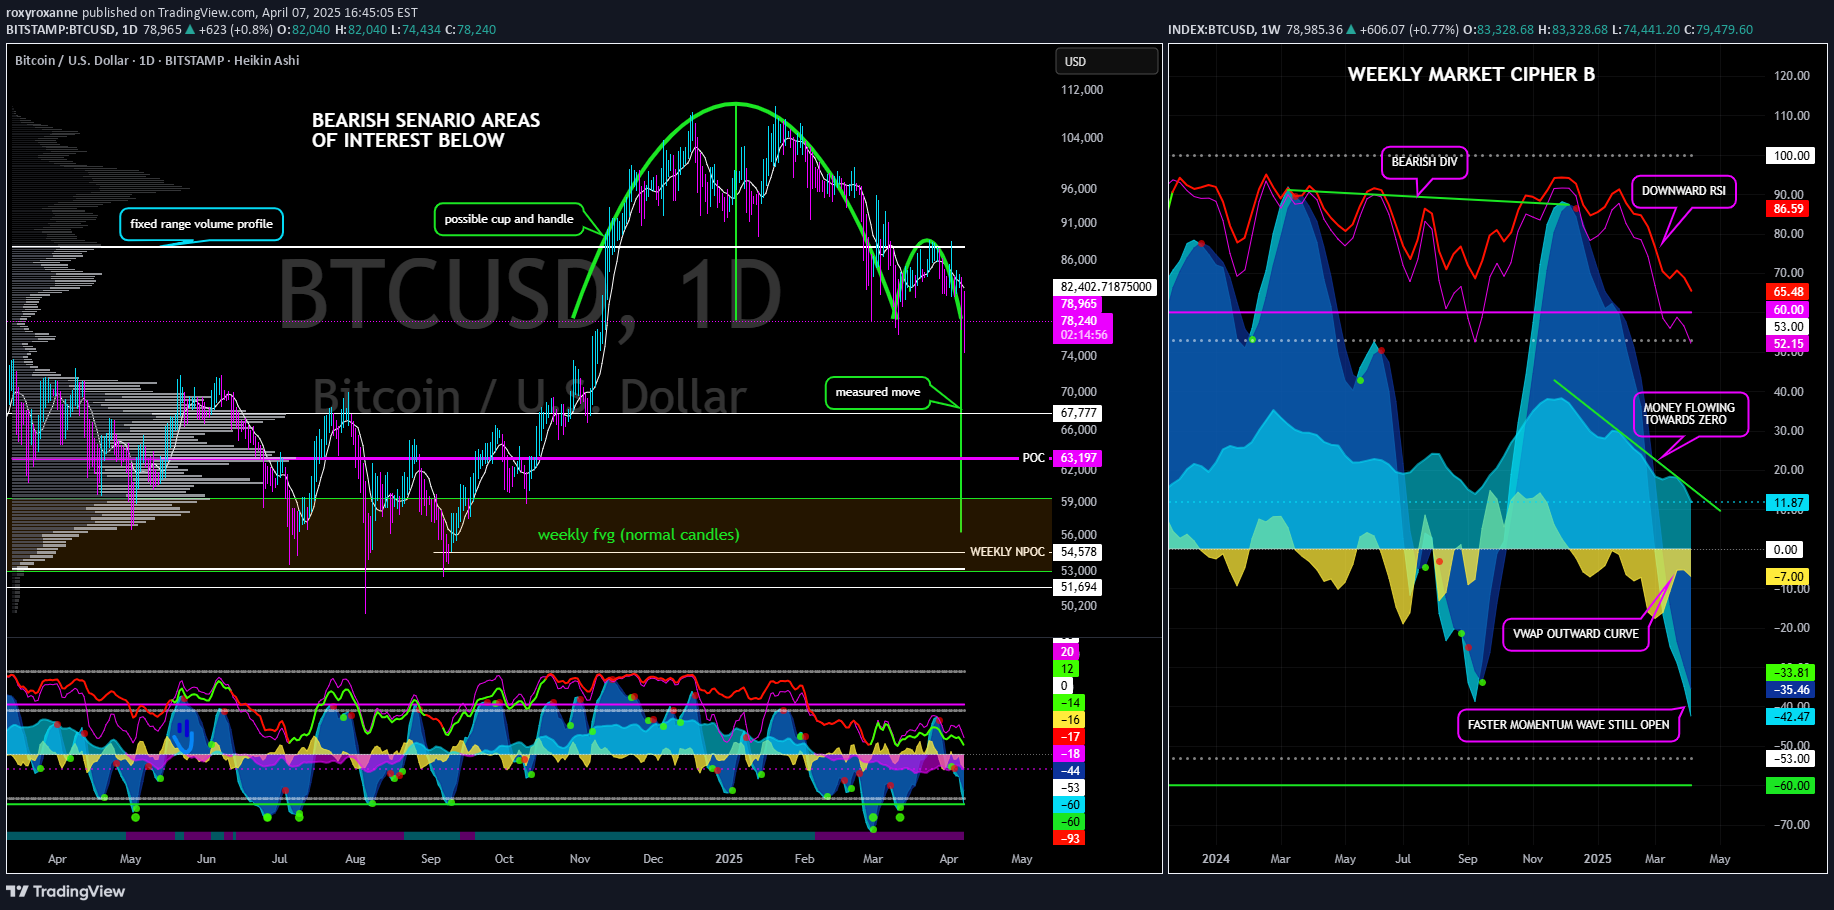Click the 51,694 price level label
This screenshot has height=910, width=1834.
(1078, 587)
